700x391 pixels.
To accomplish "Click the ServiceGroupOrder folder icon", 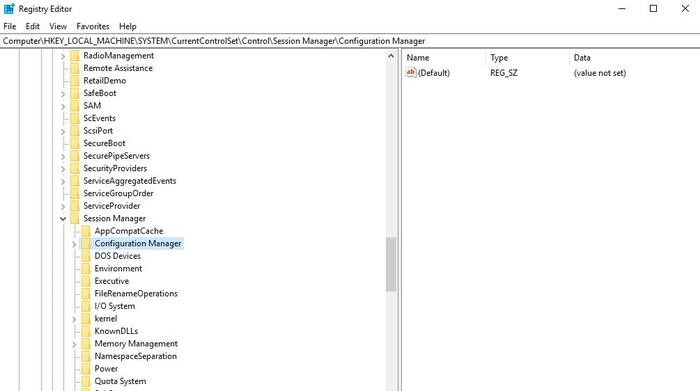I will coord(75,193).
